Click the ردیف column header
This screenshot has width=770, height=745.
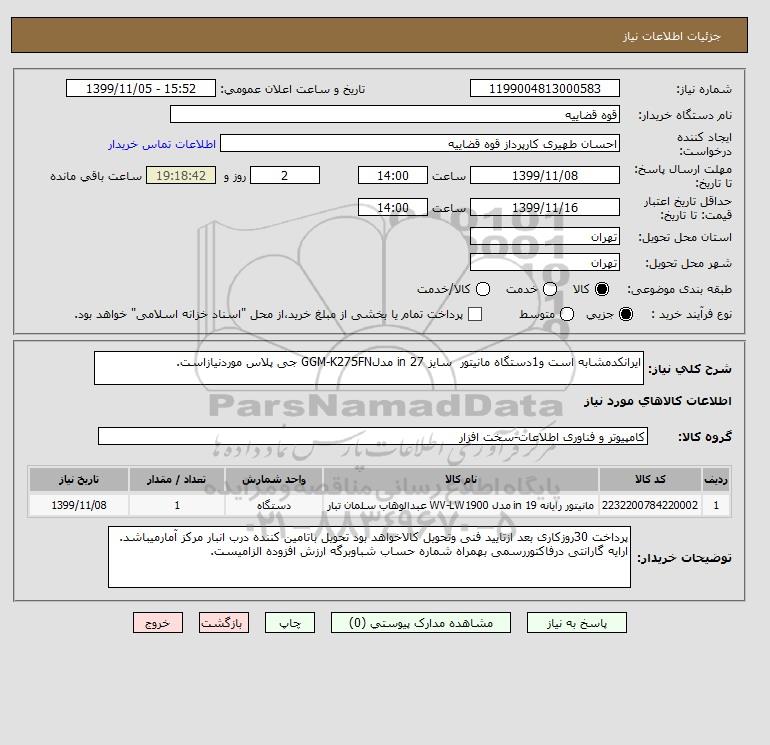tap(716, 479)
